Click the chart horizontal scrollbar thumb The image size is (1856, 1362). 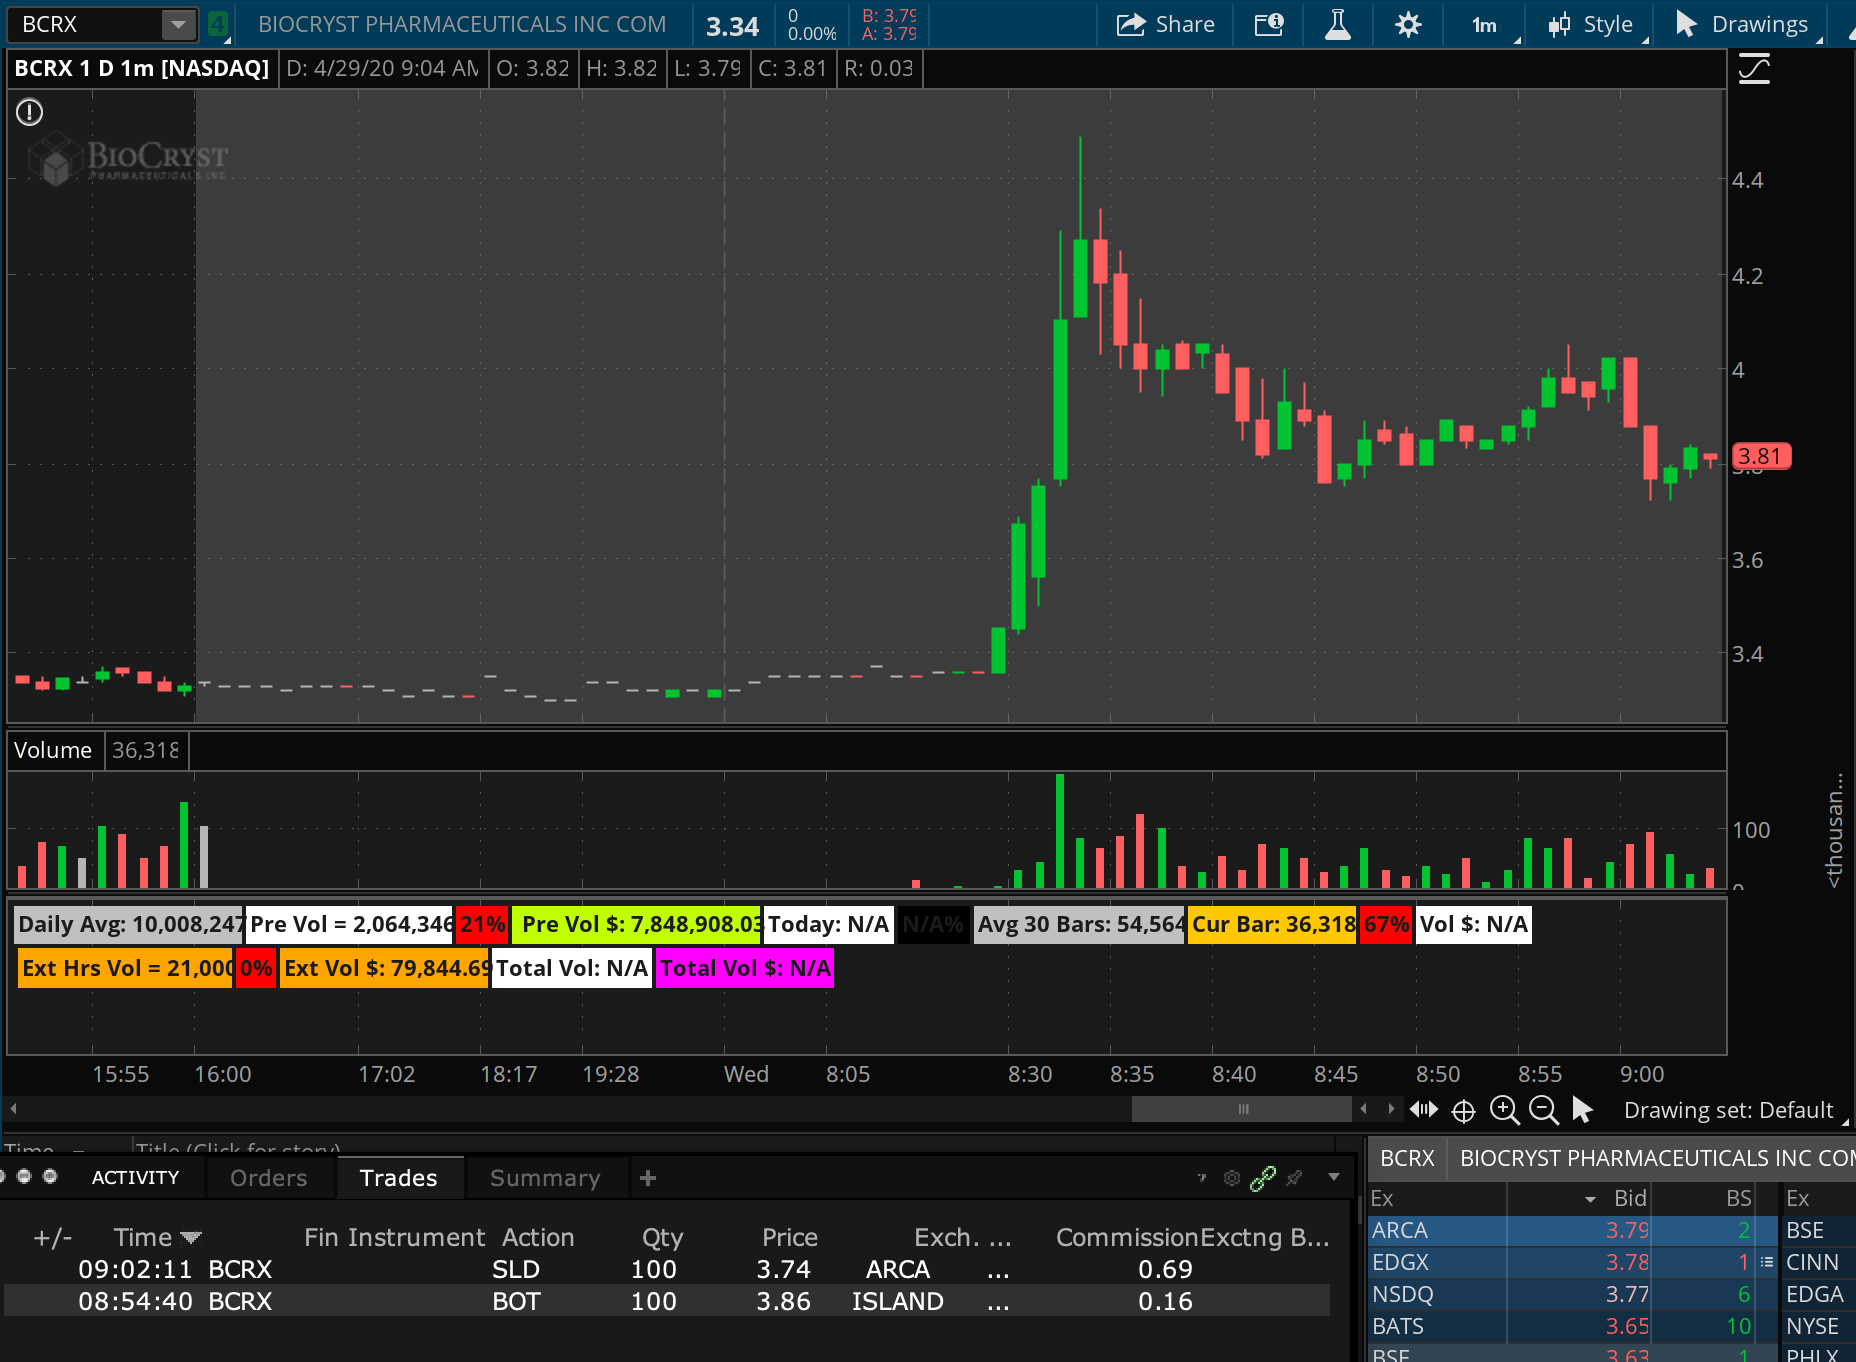(1242, 1109)
